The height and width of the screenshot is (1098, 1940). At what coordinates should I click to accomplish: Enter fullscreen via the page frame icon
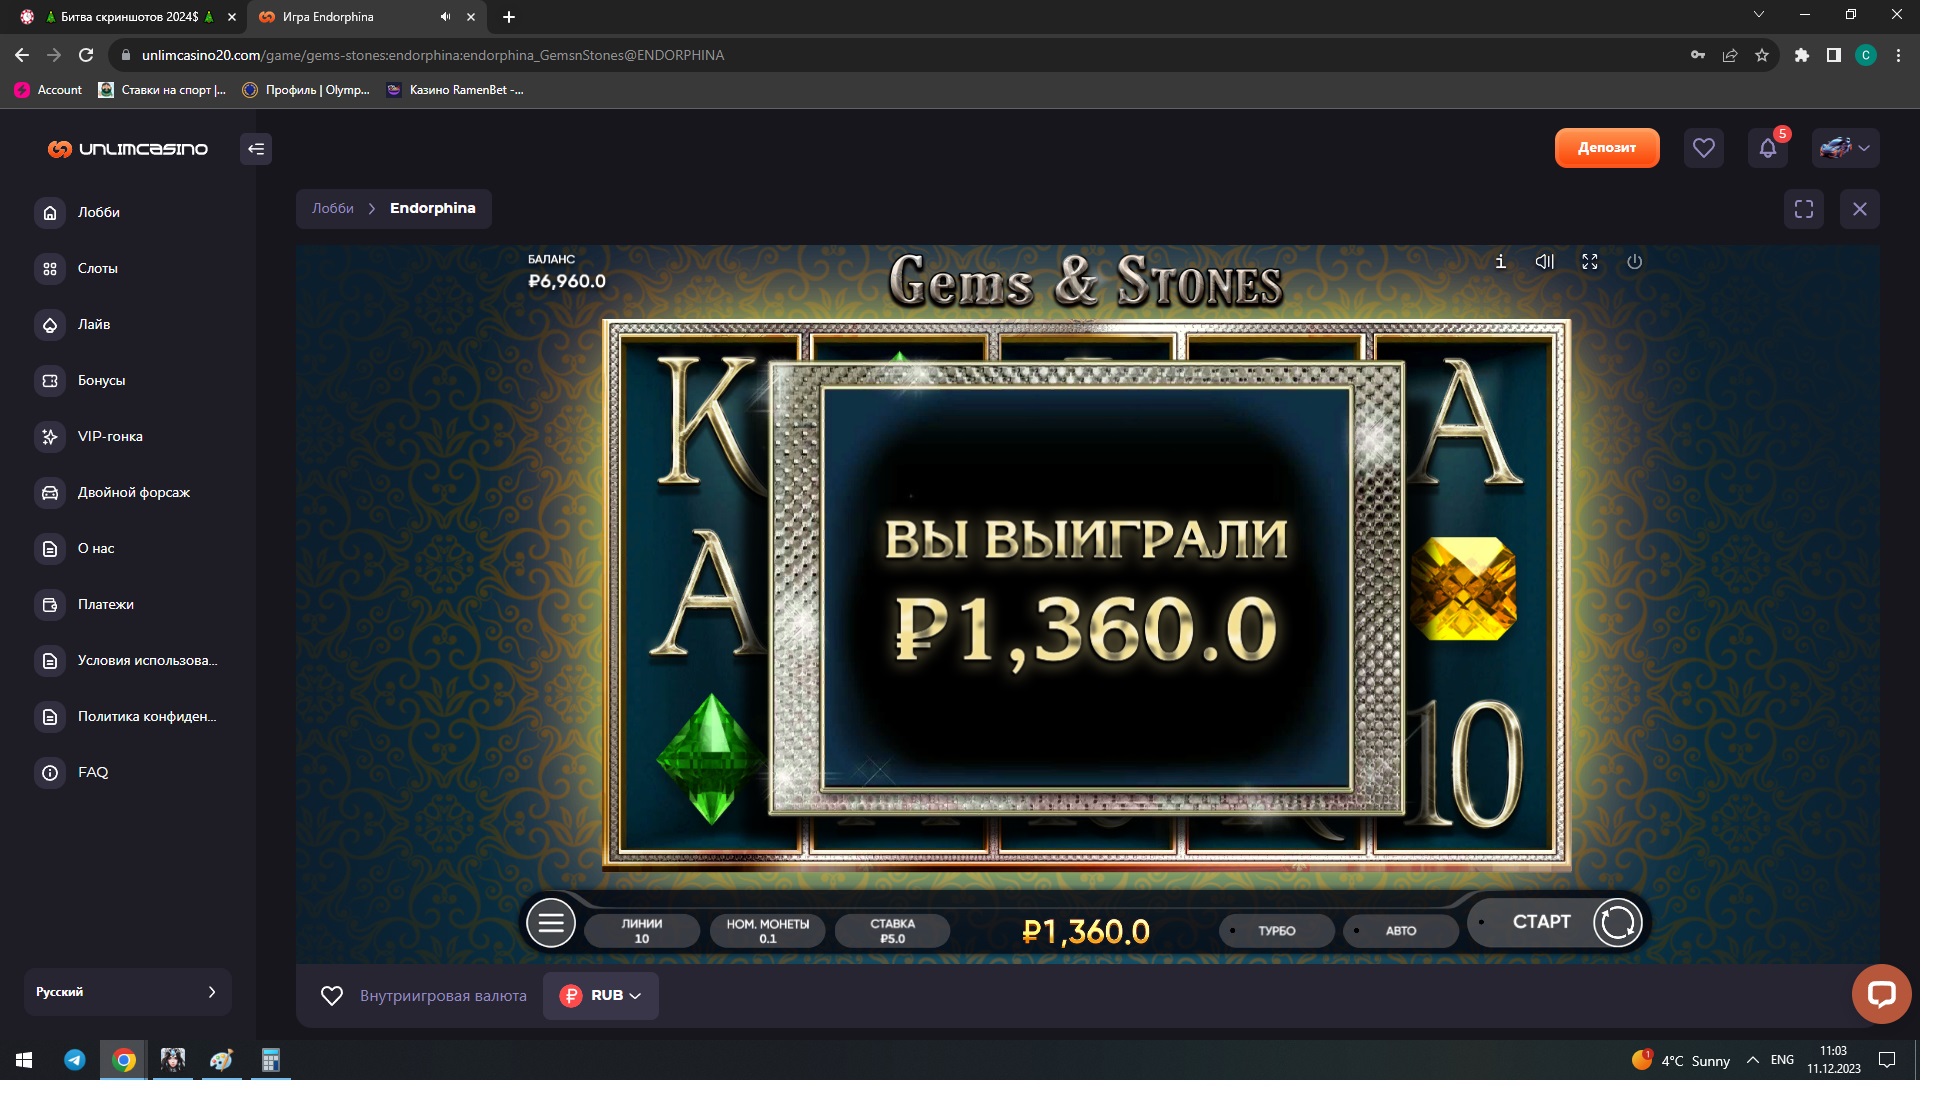[1803, 209]
